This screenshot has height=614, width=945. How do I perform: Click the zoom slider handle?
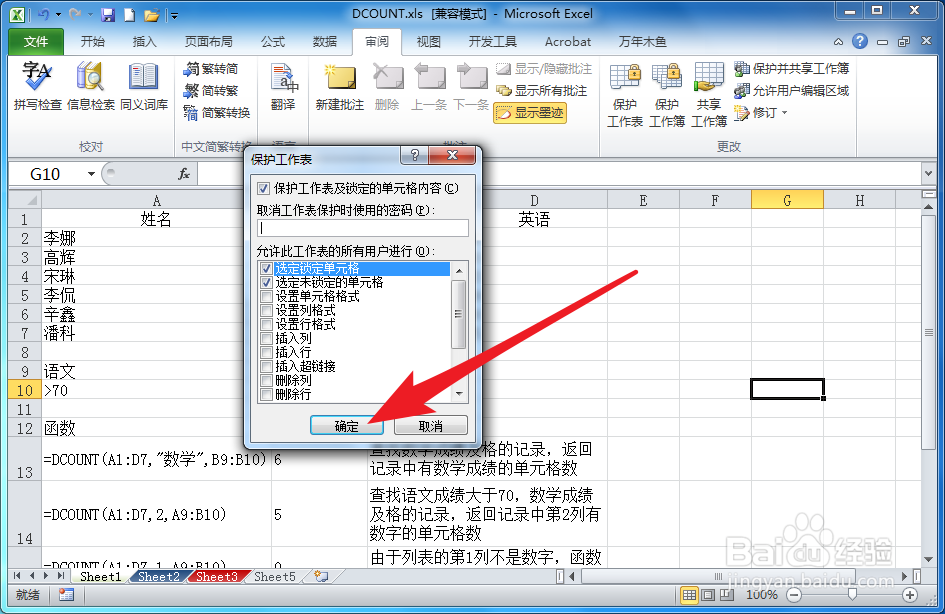(x=852, y=595)
